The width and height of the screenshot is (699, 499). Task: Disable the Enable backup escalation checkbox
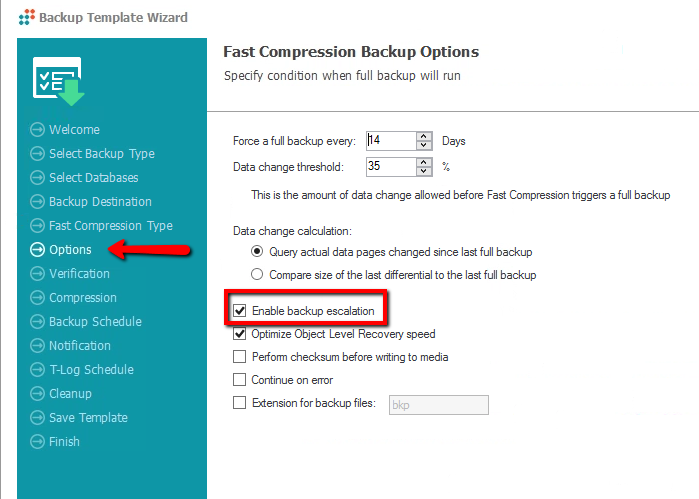coord(239,311)
